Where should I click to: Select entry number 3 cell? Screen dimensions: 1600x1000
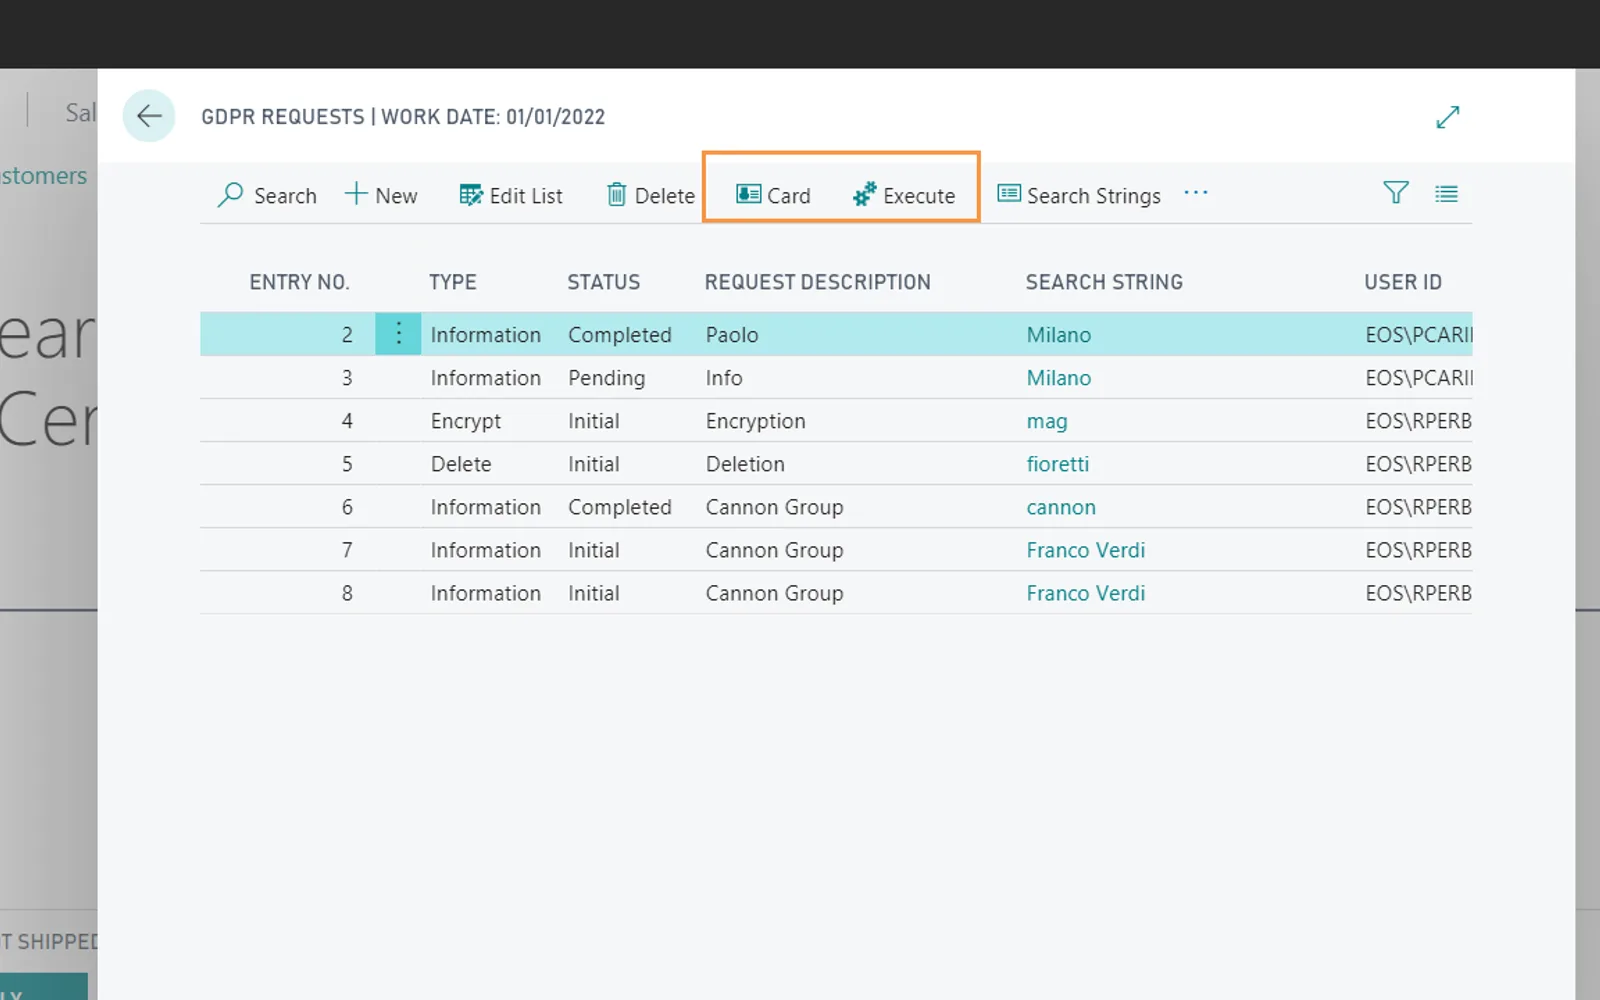[x=347, y=378]
